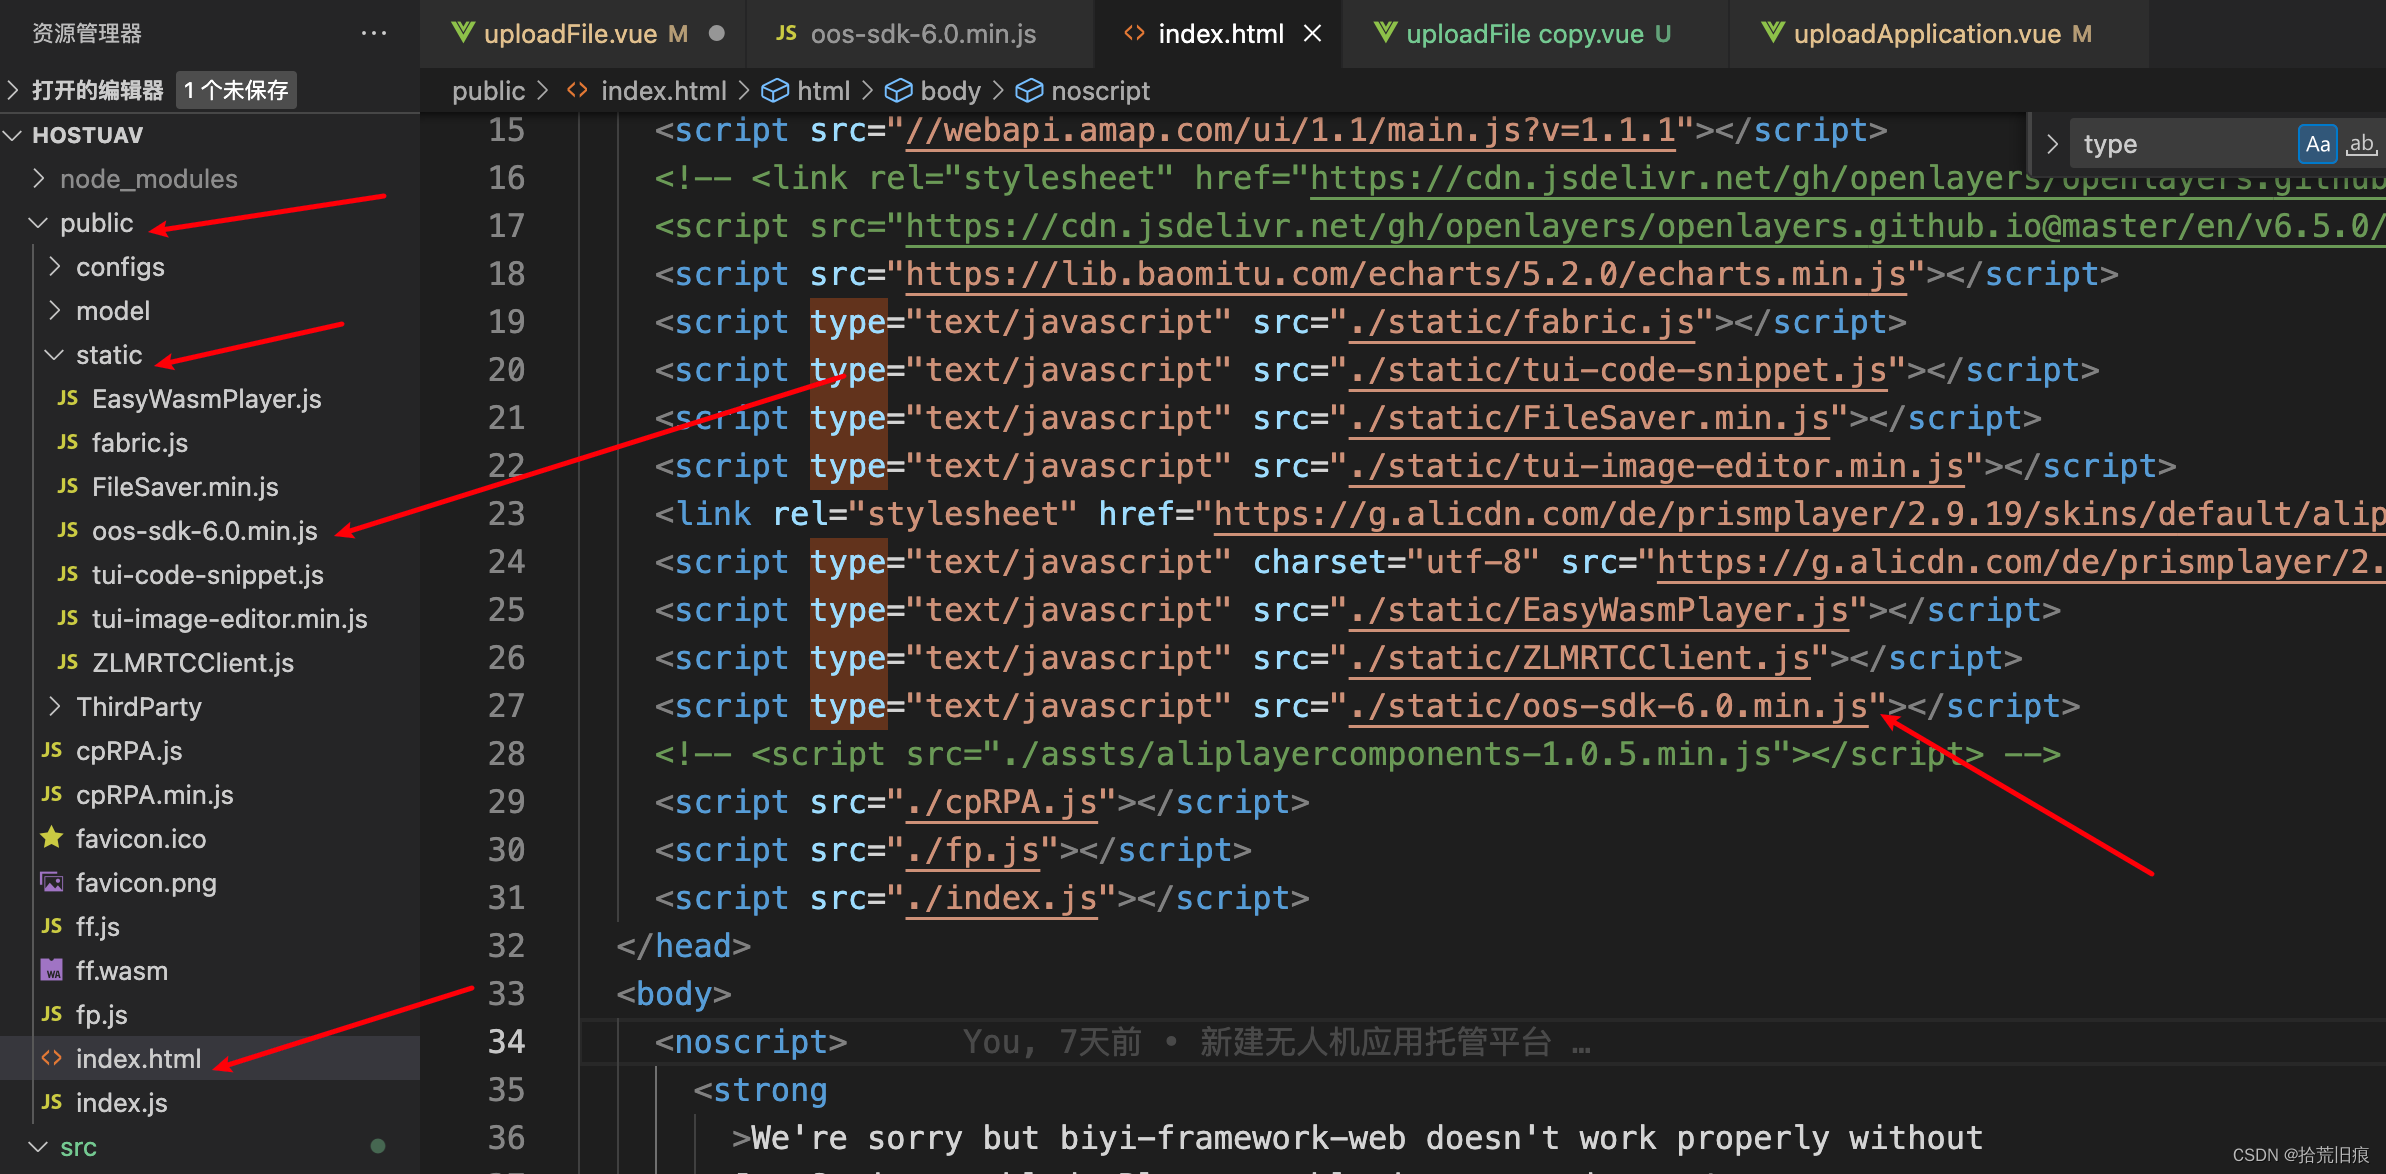Image resolution: width=2386 pixels, height=1174 pixels.
Task: Expand the static folder in sidebar
Action: (x=108, y=353)
